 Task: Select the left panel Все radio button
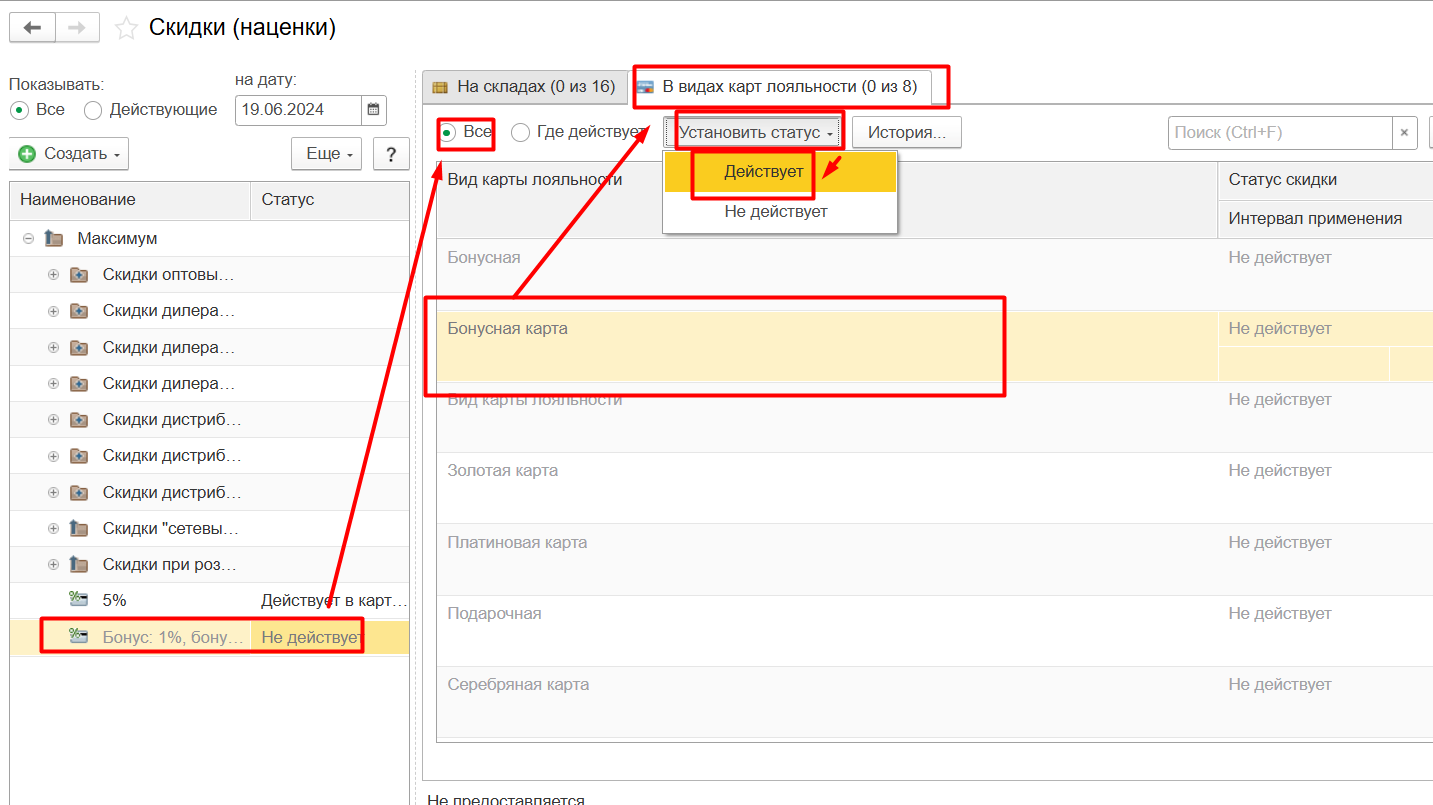point(19,110)
